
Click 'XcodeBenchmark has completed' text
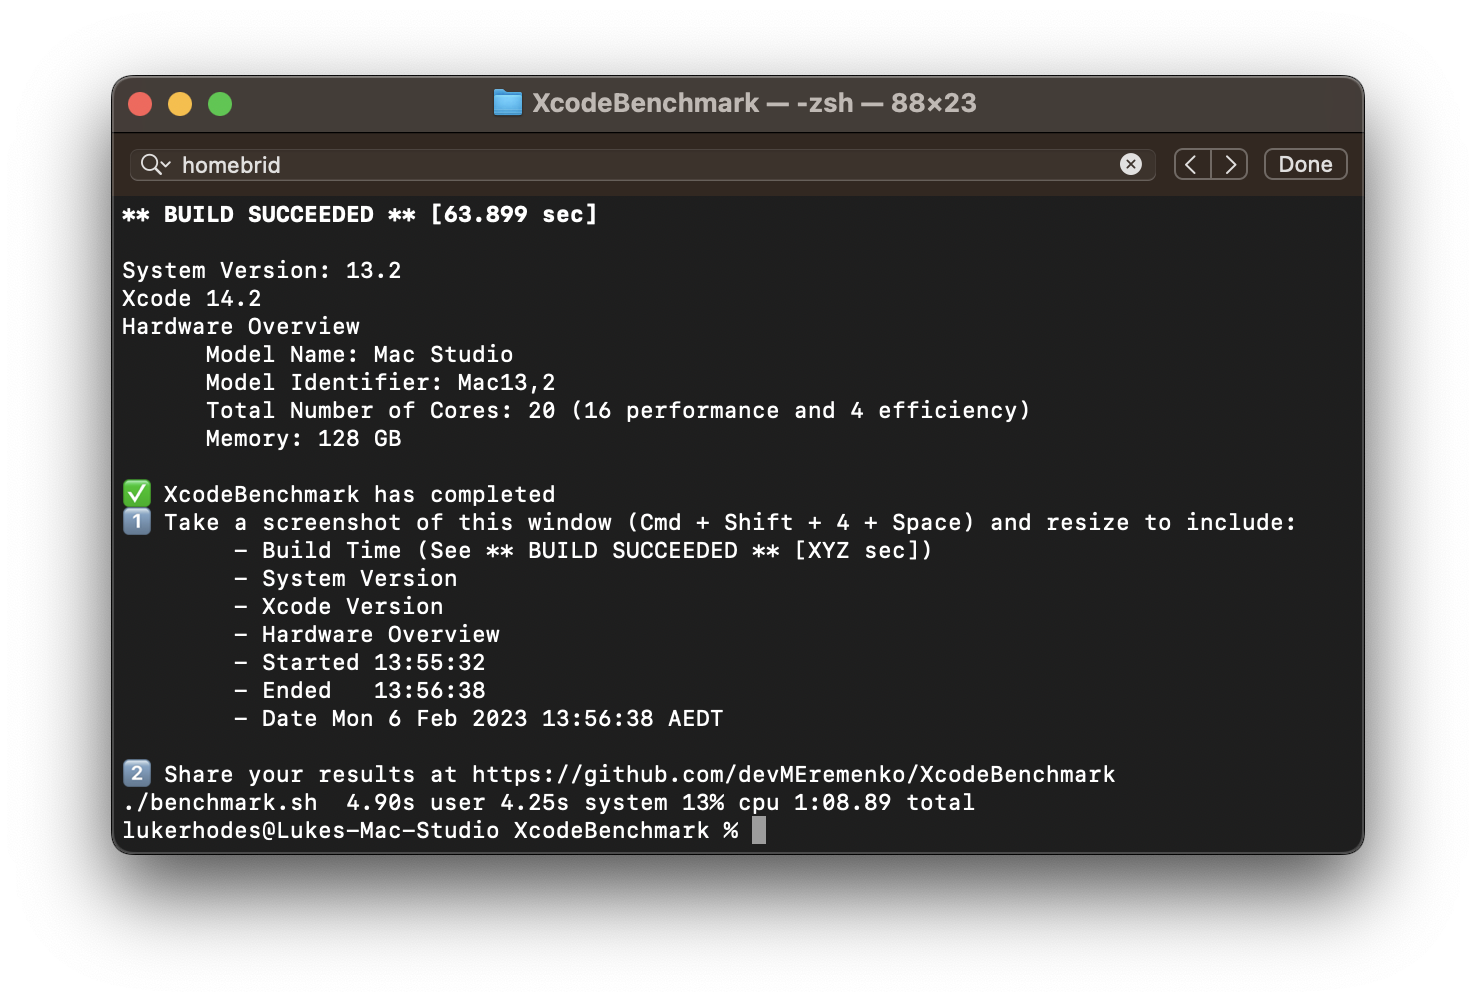[x=359, y=494]
